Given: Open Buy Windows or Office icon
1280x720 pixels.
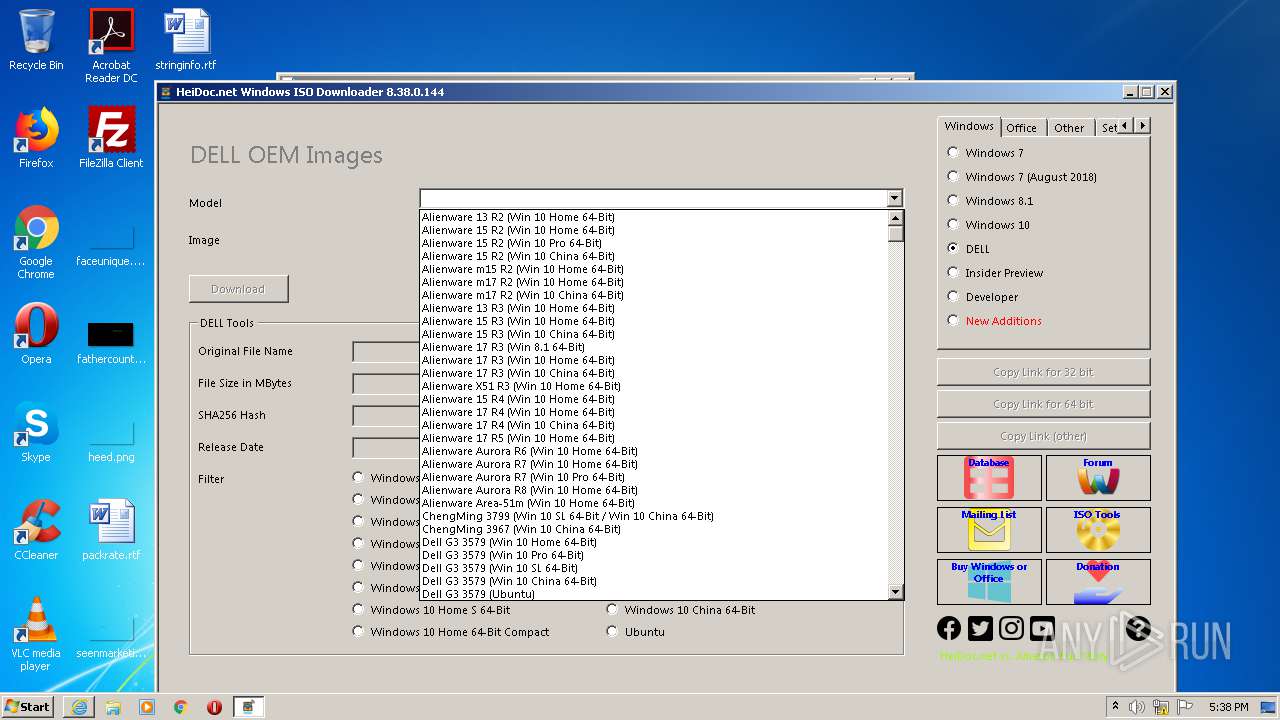Looking at the screenshot, I should (989, 582).
